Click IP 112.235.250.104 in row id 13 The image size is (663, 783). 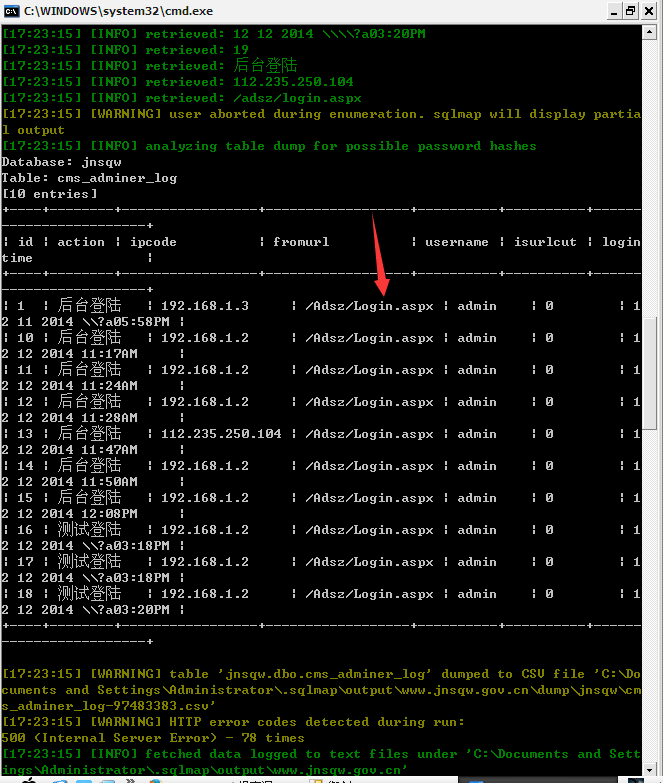(221, 433)
